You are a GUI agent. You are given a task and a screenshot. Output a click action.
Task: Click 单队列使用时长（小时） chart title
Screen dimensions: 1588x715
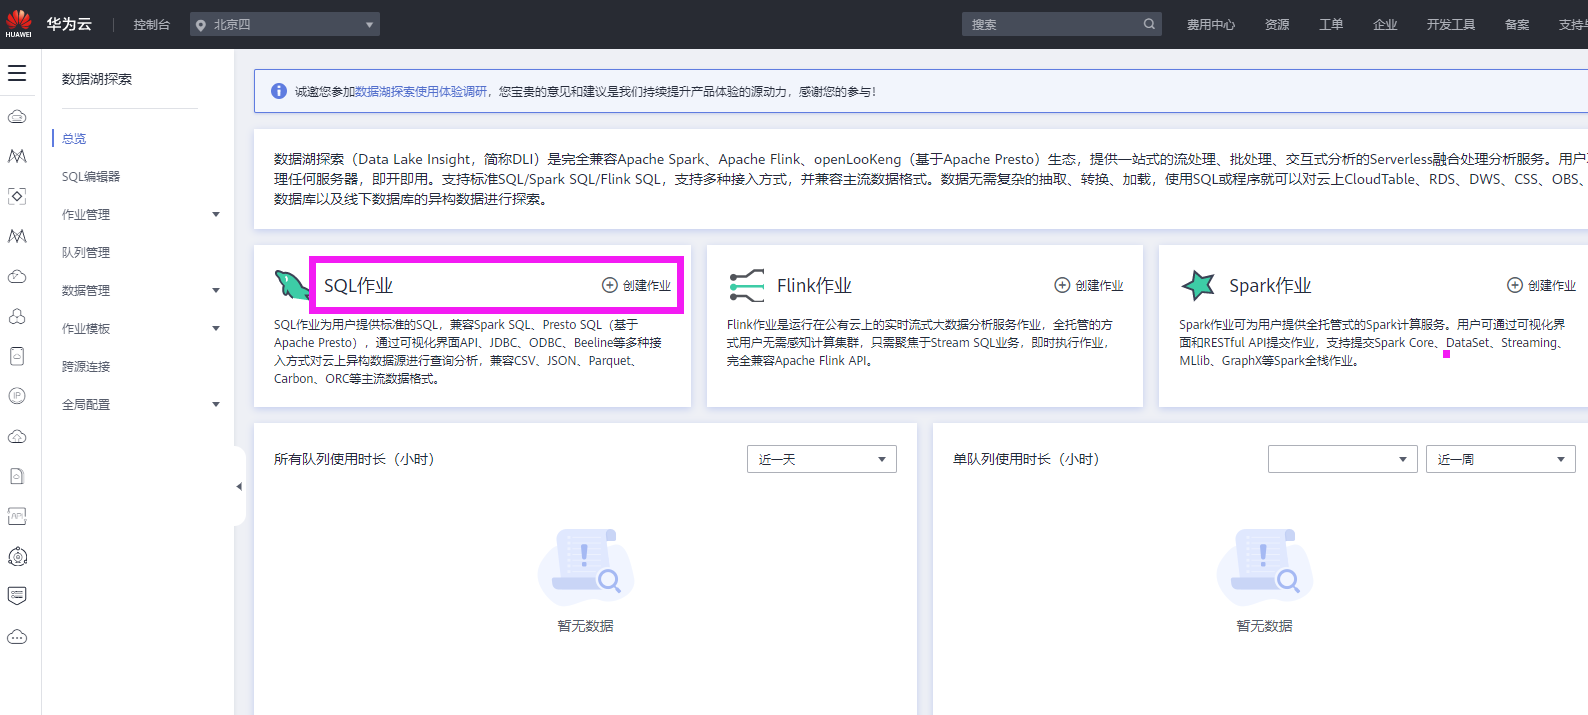coord(1026,459)
